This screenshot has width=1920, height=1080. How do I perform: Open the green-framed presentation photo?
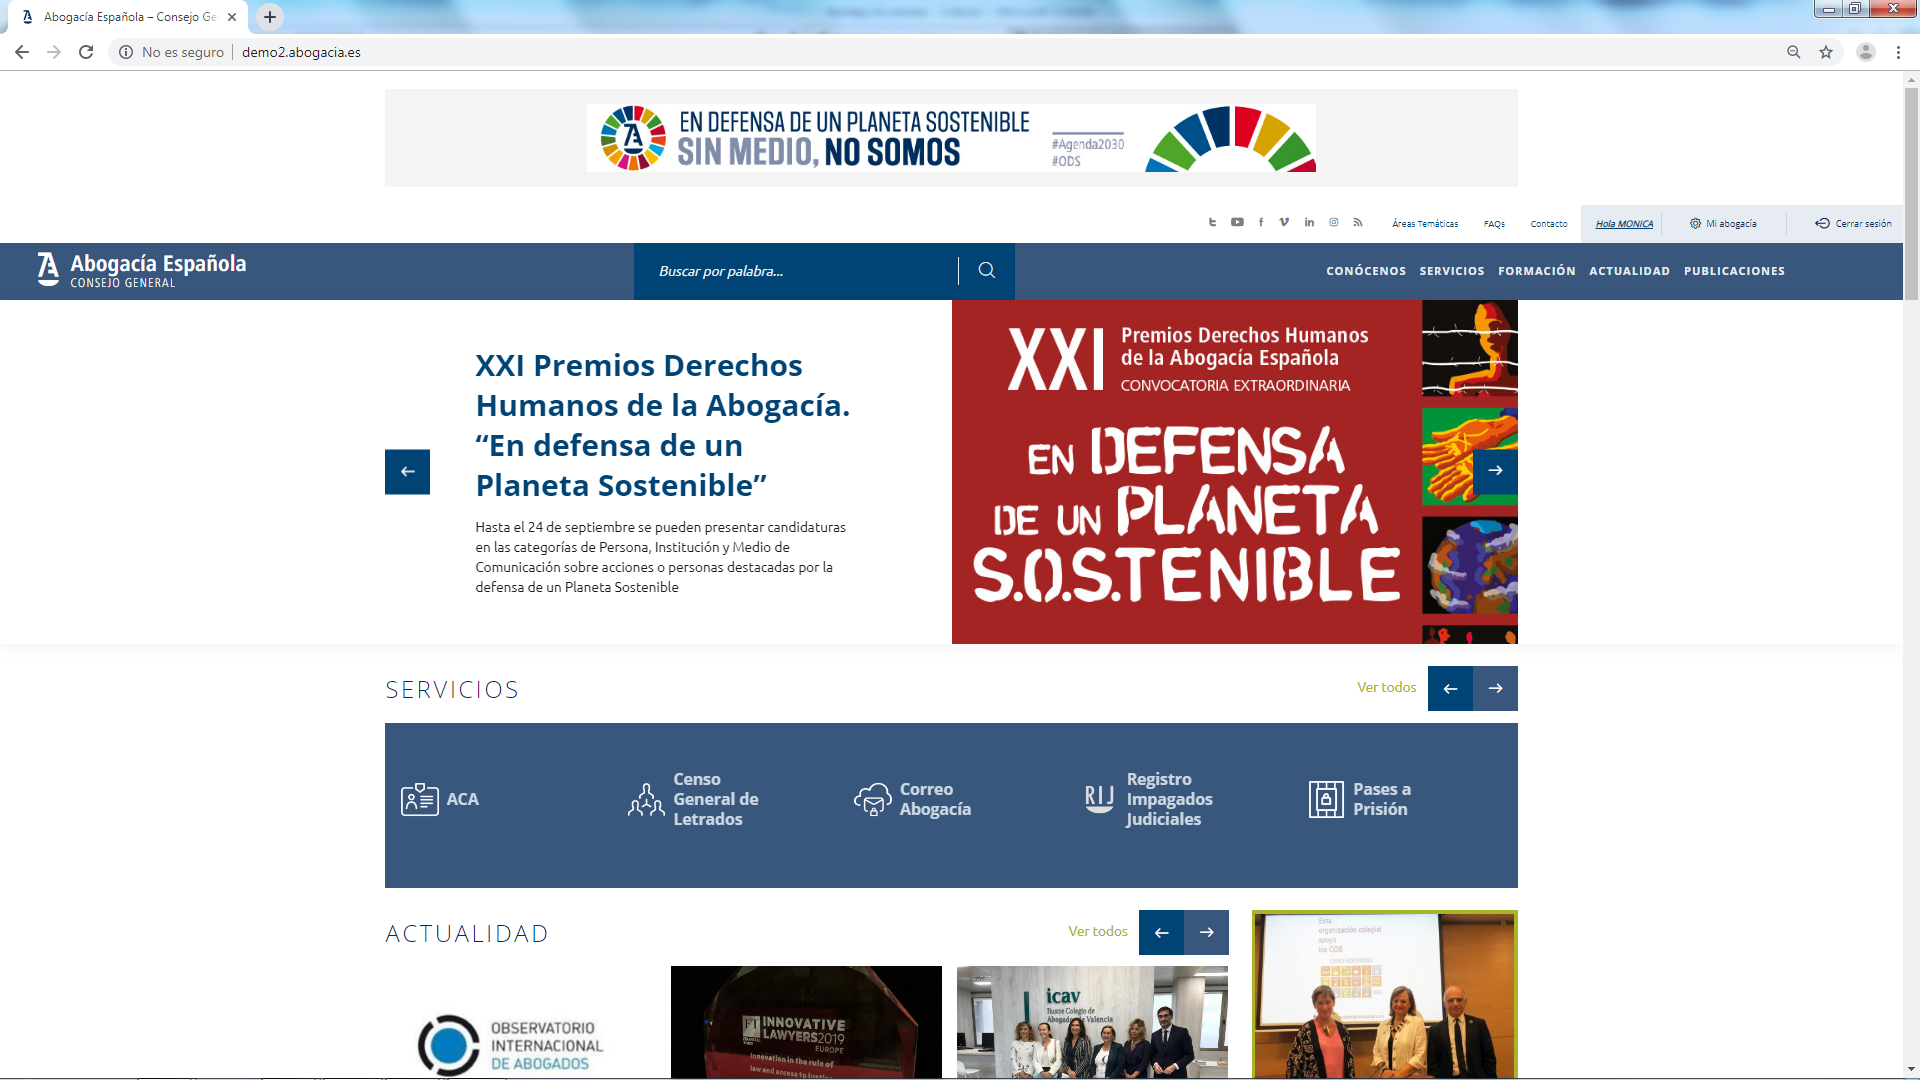(1385, 994)
